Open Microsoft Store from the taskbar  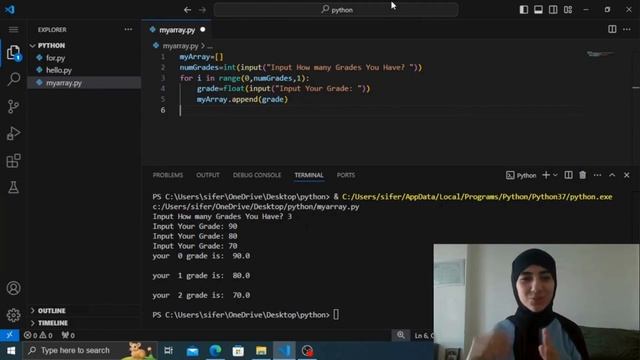point(238,351)
